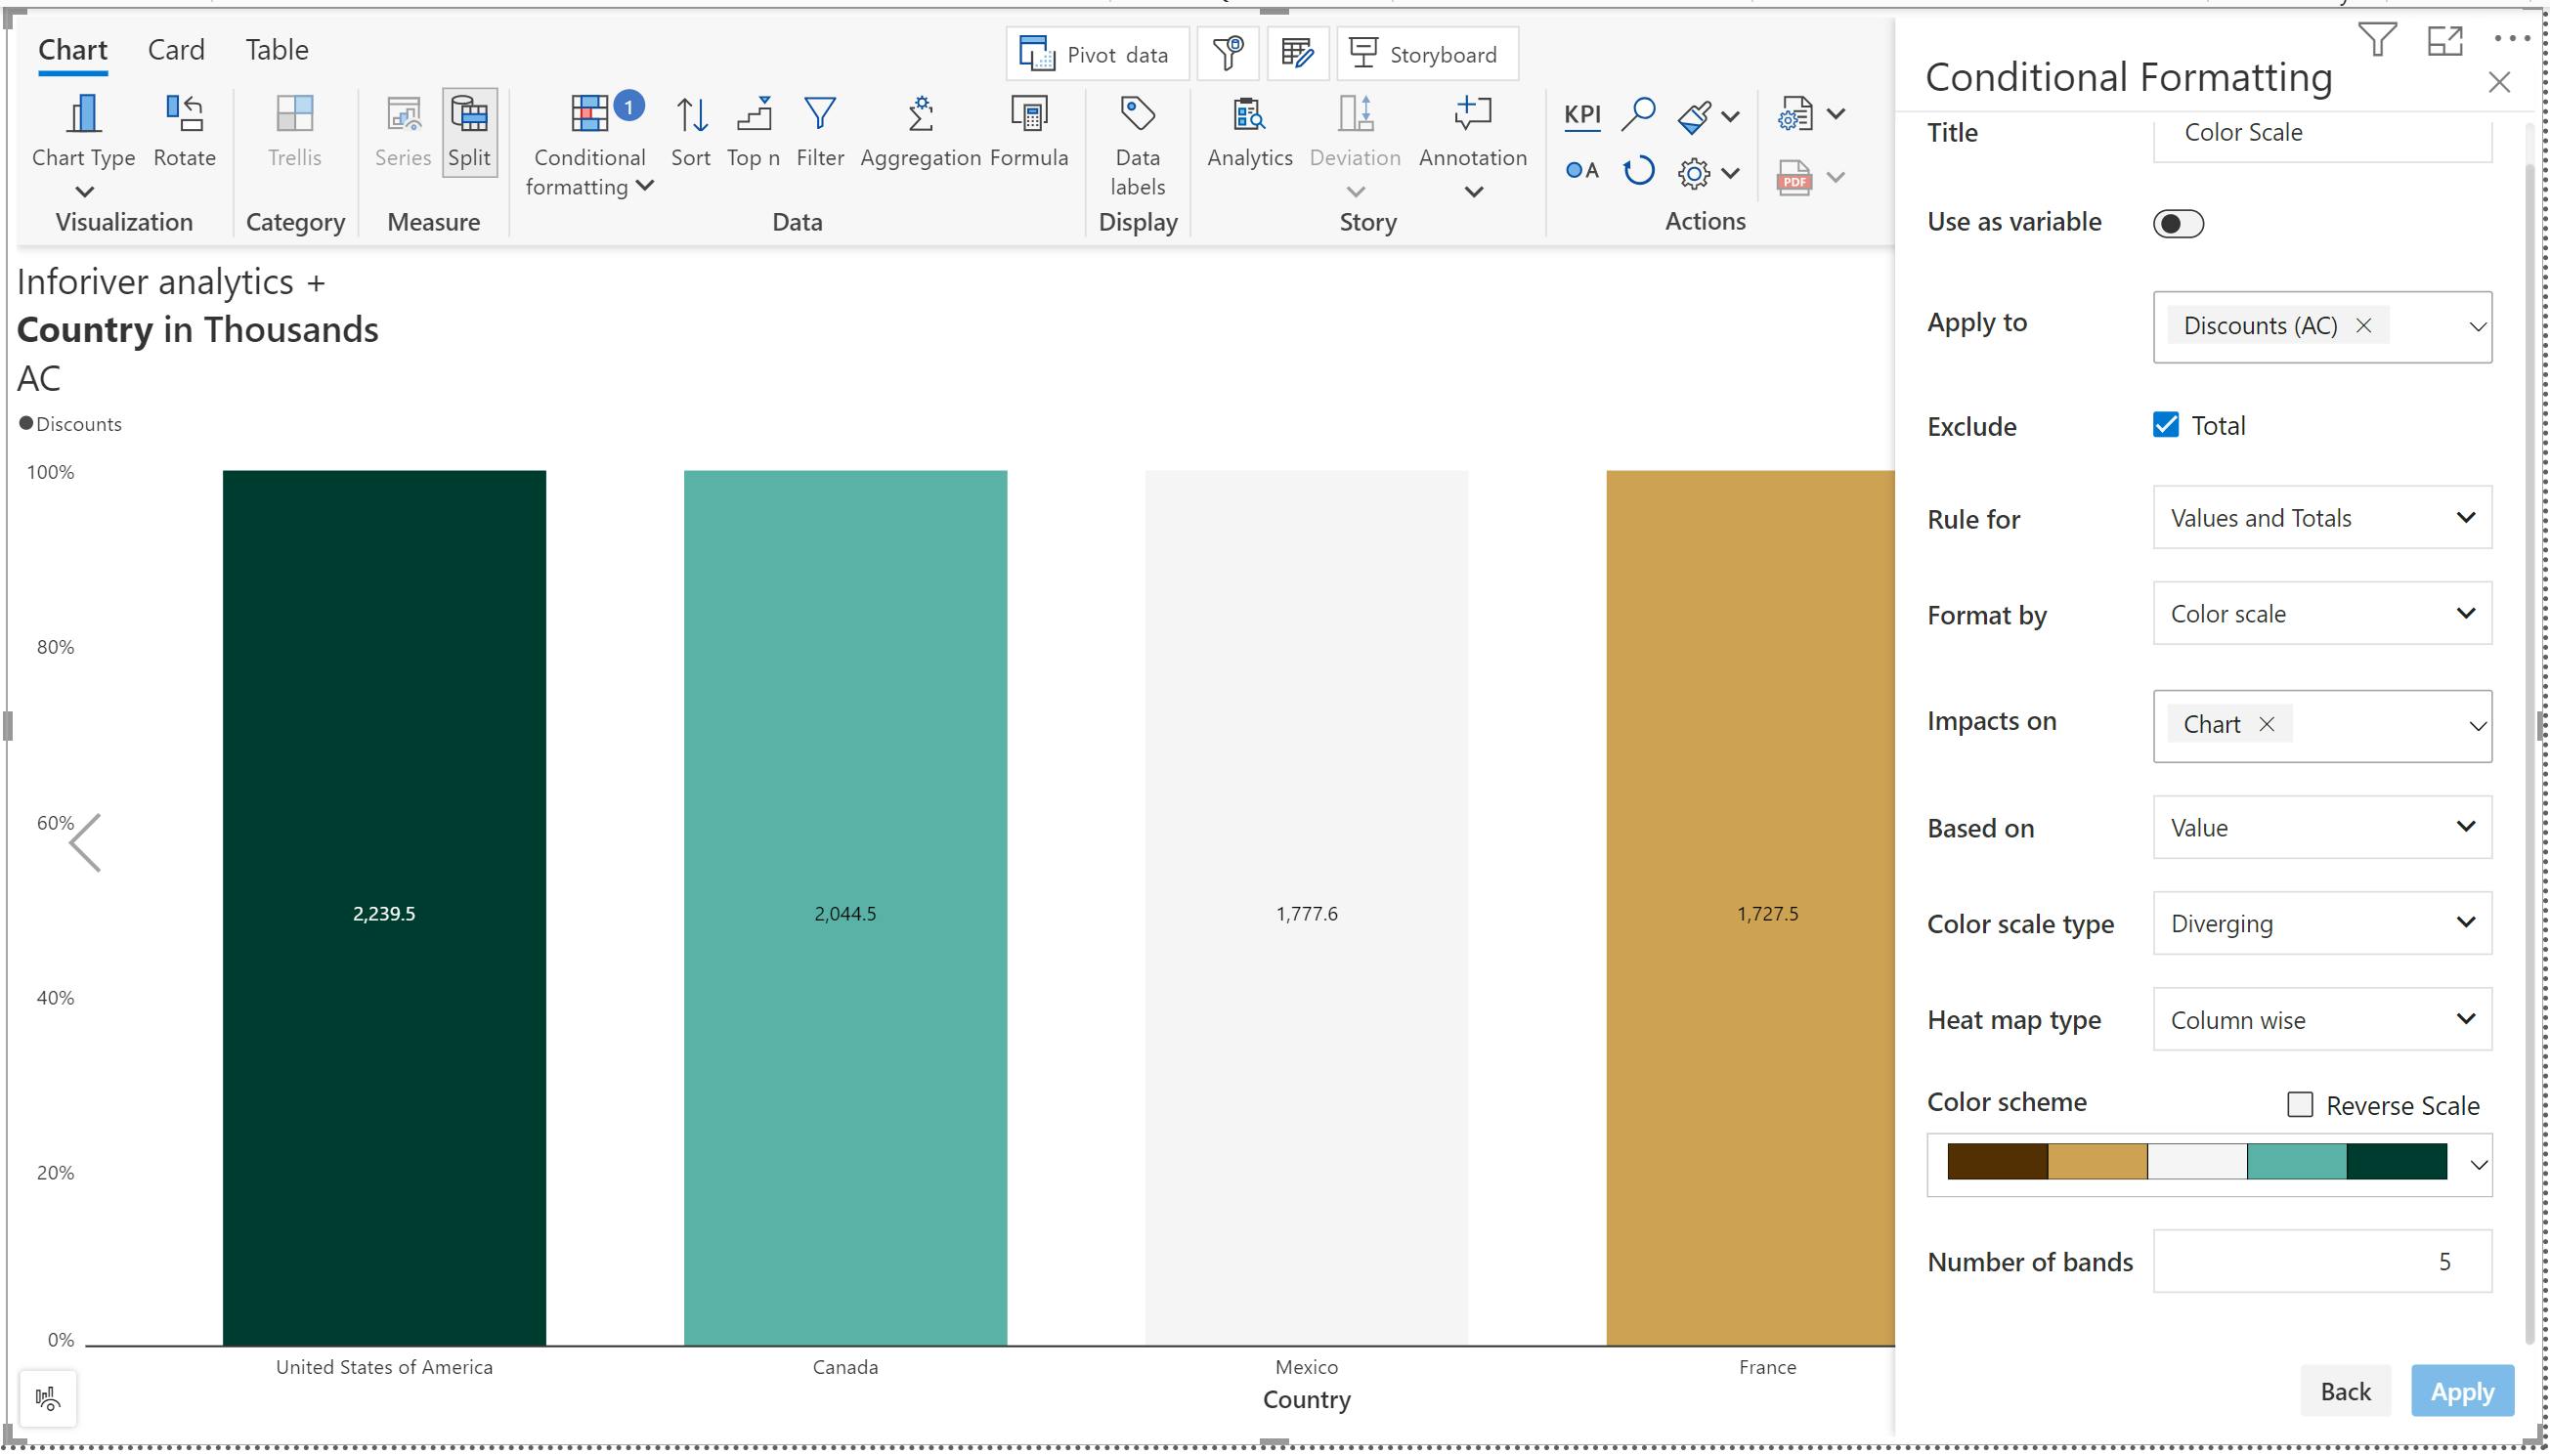Select the Sort icon

[690, 116]
